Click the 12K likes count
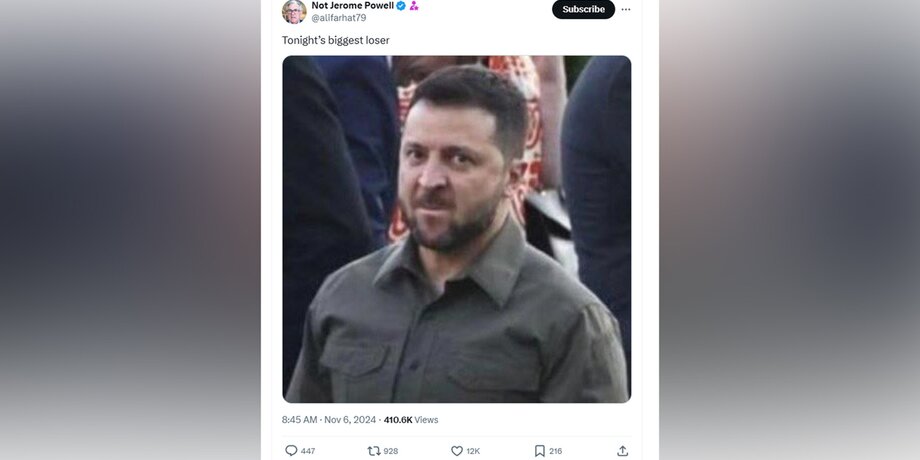 tap(473, 451)
